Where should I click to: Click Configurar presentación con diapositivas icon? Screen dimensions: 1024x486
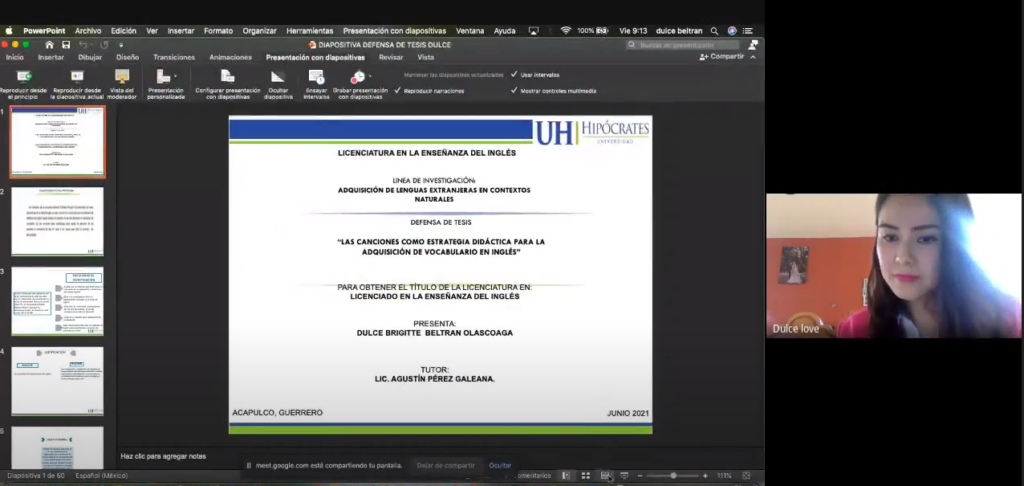227,77
